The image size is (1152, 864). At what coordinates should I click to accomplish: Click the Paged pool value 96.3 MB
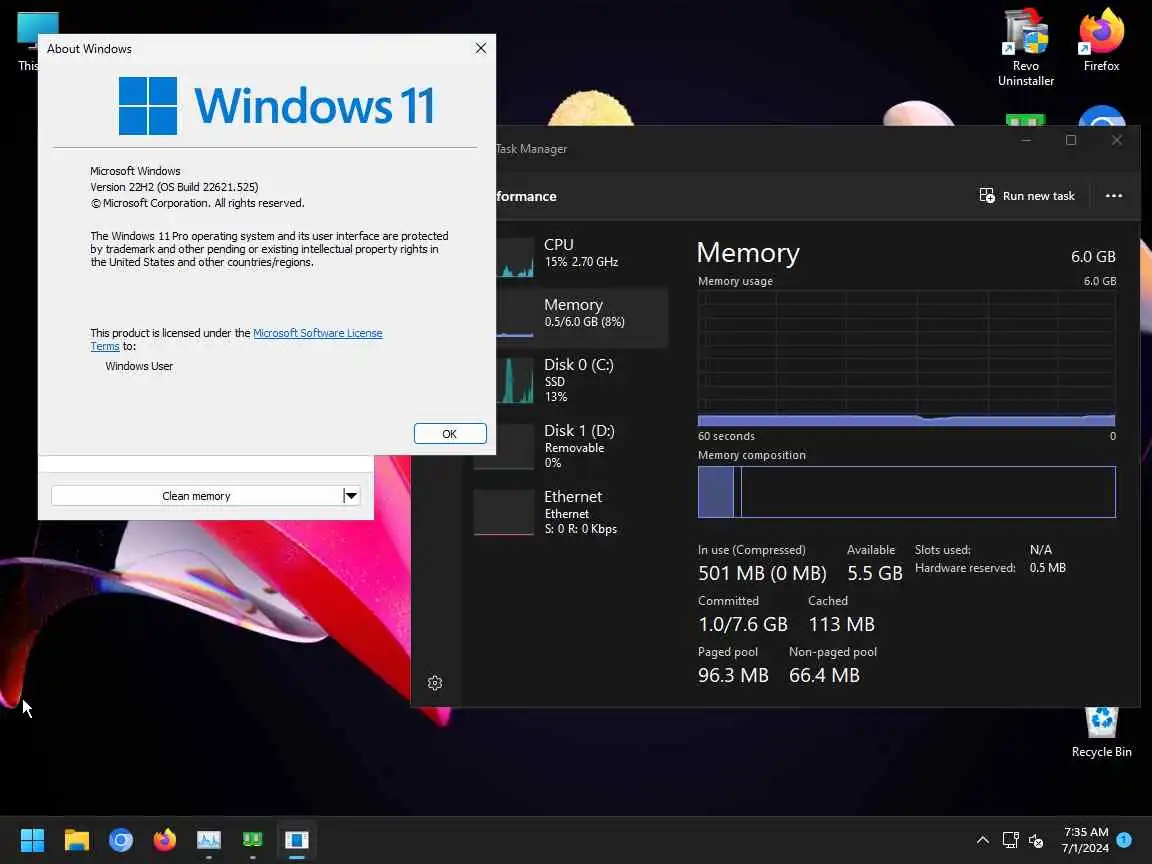[x=733, y=675]
